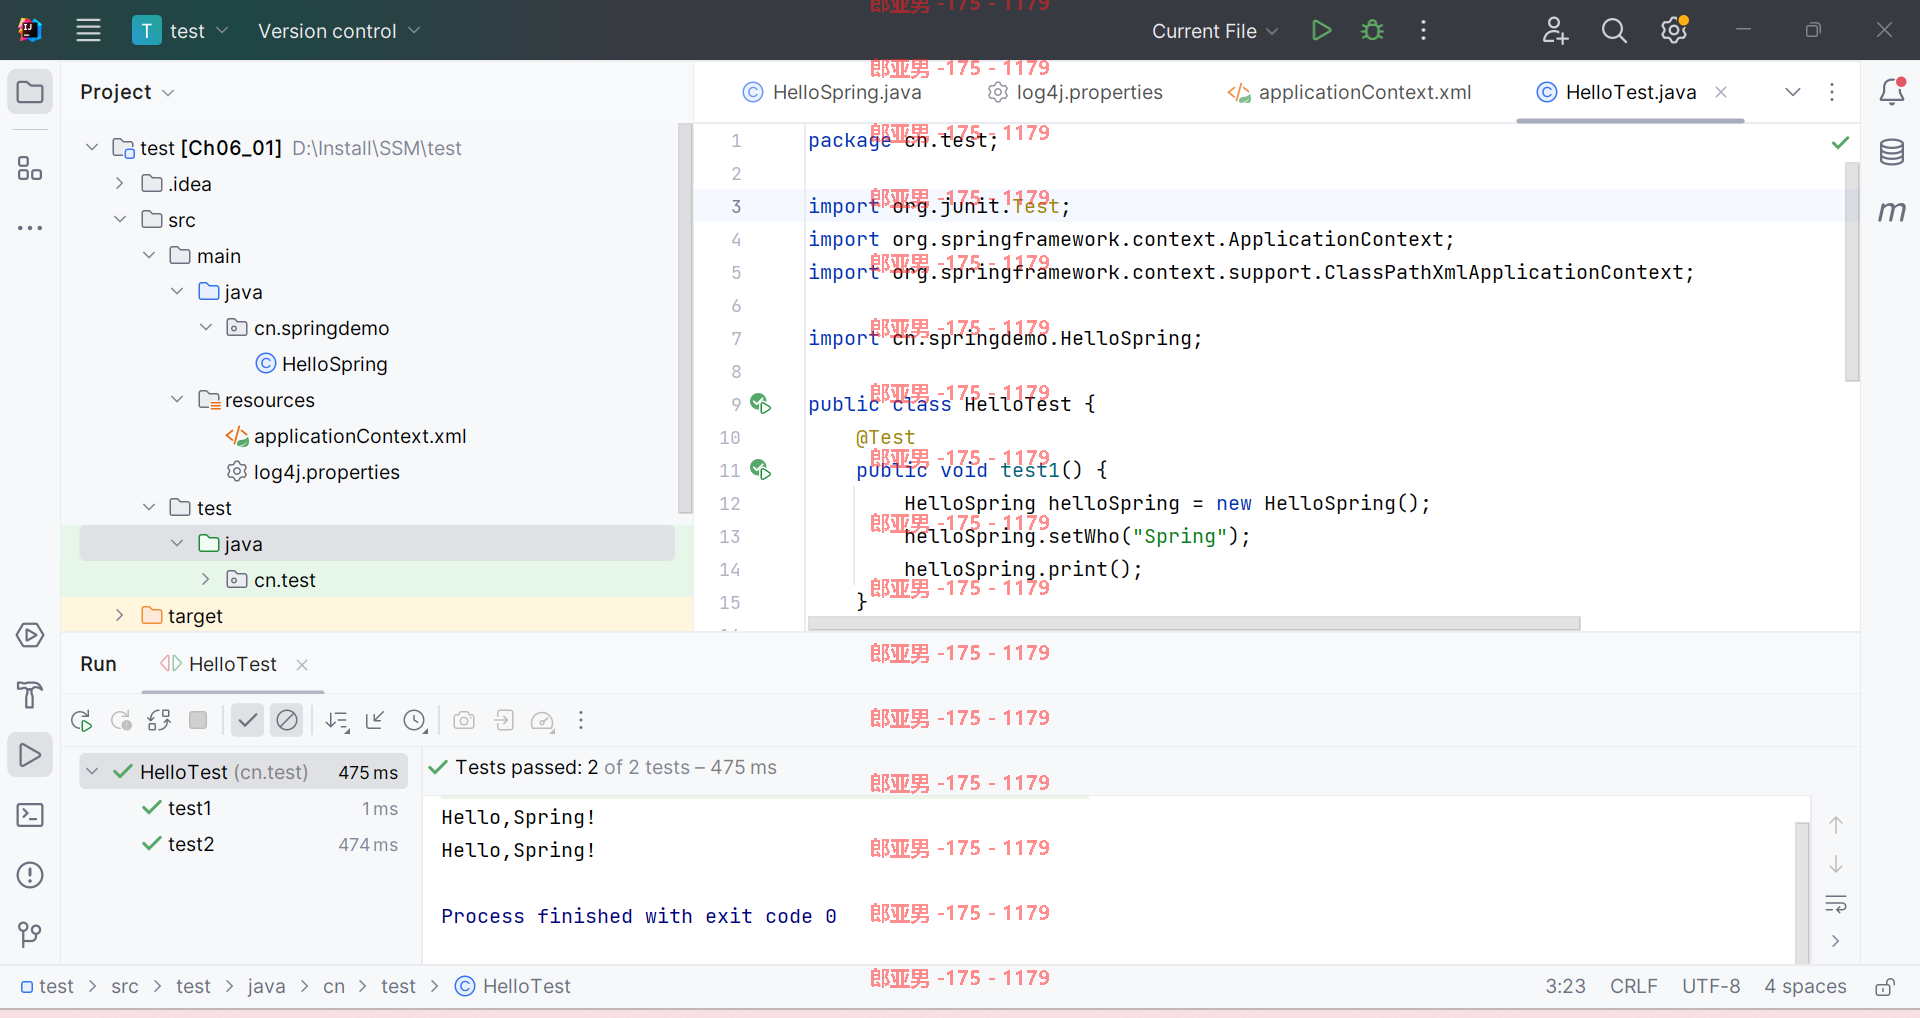Screen dimensions: 1920x1018
Task: Open test history clock
Action: click(415, 720)
